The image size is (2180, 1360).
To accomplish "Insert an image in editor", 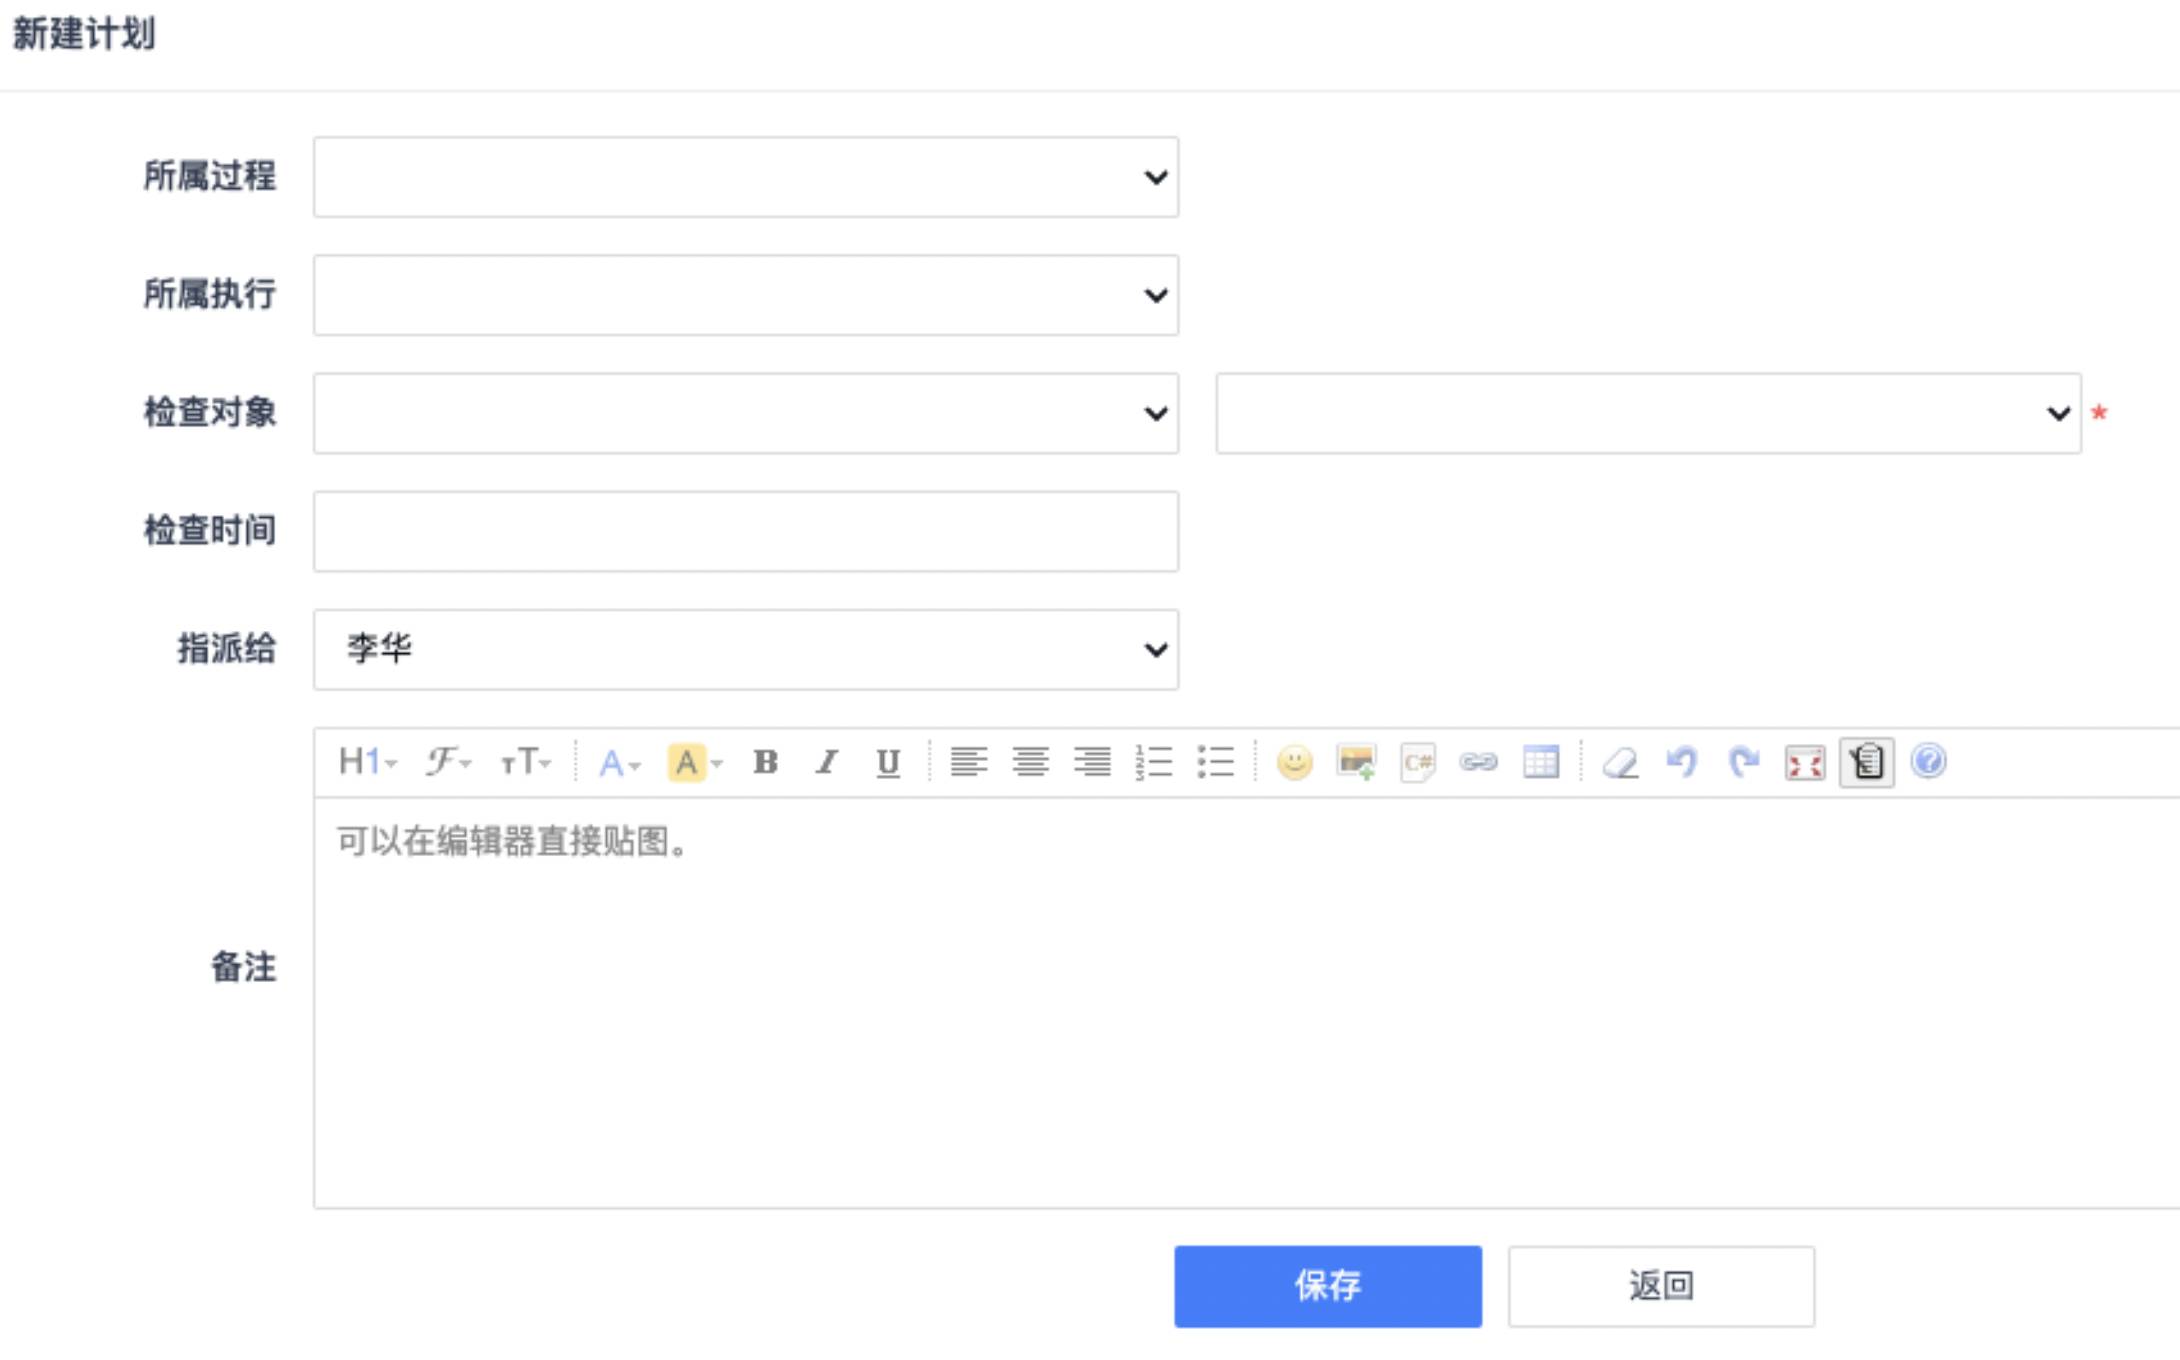I will point(1356,763).
